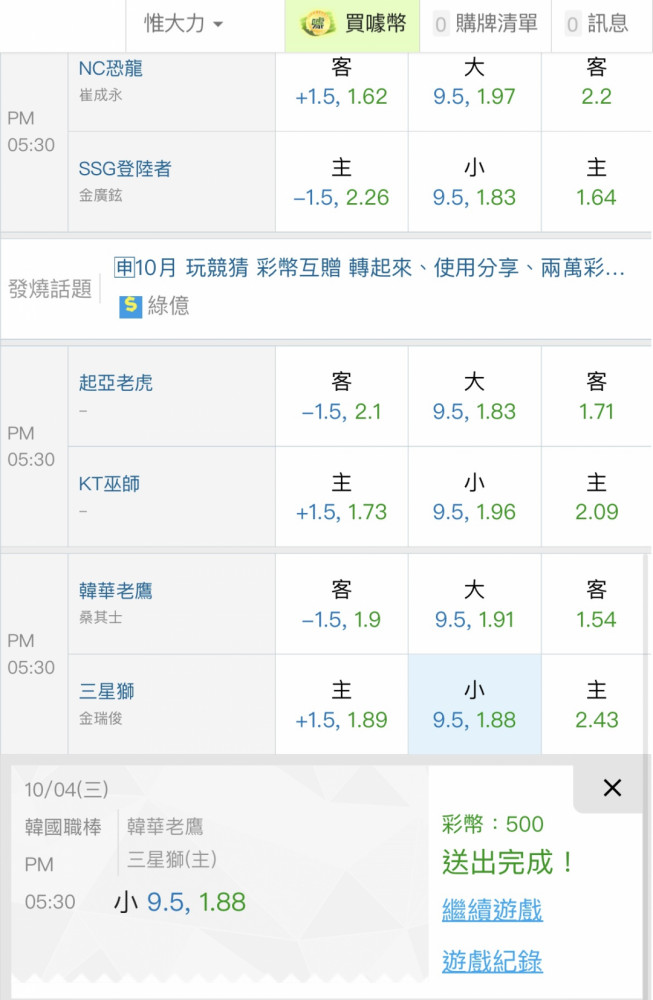Click the gold coin icon beside 買噱幣

[x=318, y=24]
